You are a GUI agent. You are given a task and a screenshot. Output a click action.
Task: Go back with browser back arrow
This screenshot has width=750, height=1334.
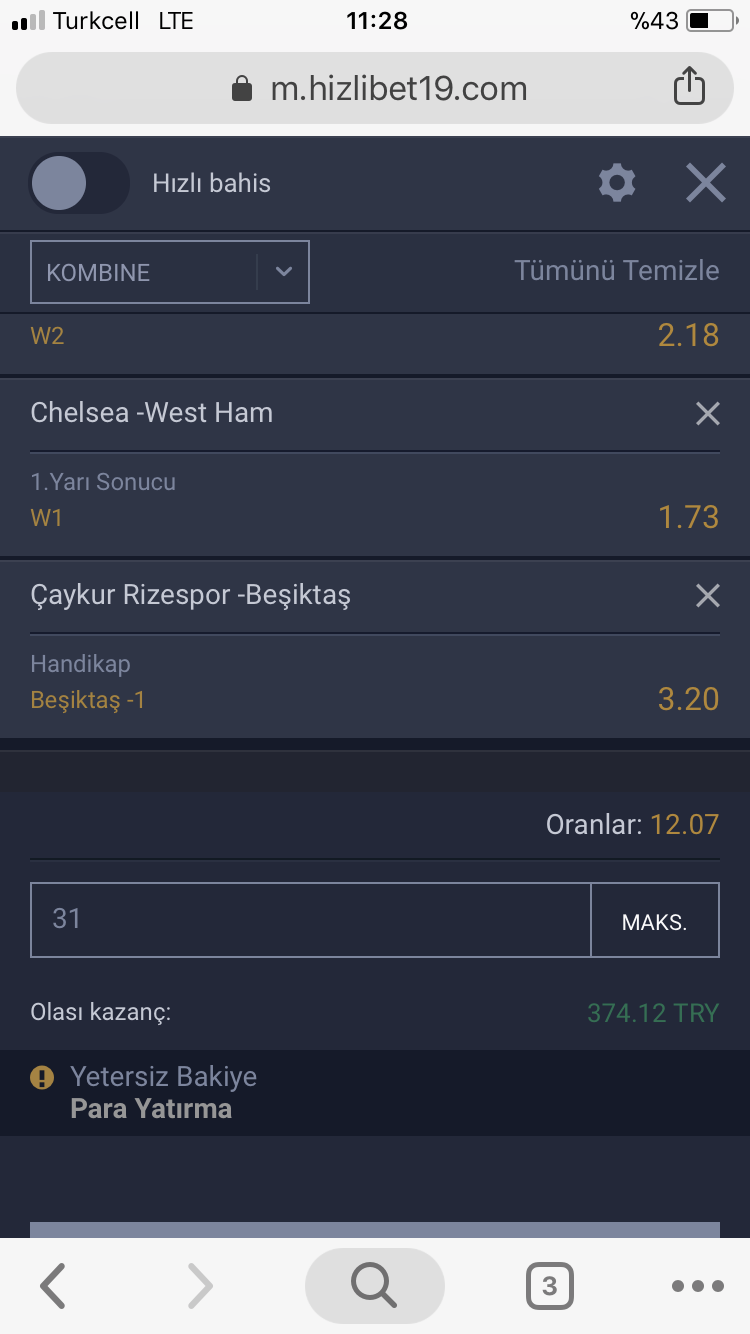[x=53, y=1285]
